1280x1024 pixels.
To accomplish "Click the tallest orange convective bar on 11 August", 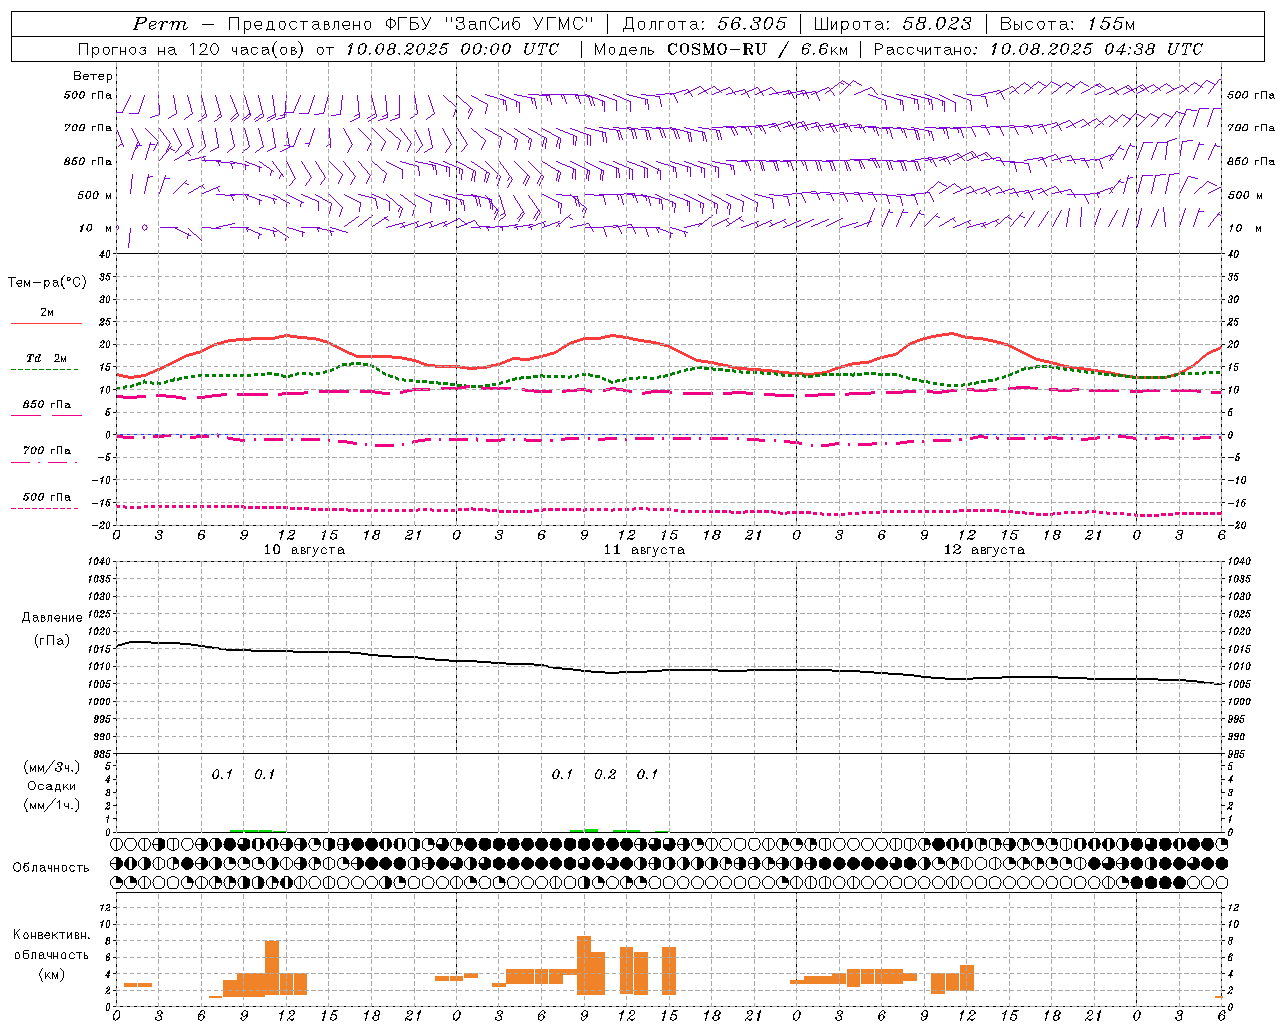I will point(584,965).
